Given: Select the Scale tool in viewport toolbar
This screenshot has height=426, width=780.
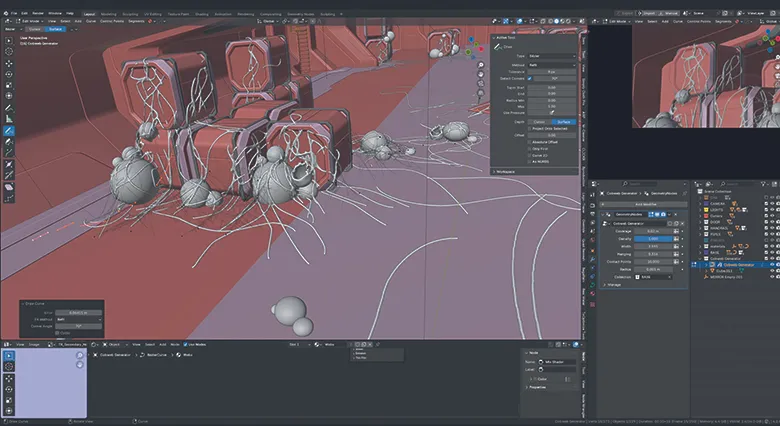Looking at the screenshot, I should pyautogui.click(x=9, y=85).
